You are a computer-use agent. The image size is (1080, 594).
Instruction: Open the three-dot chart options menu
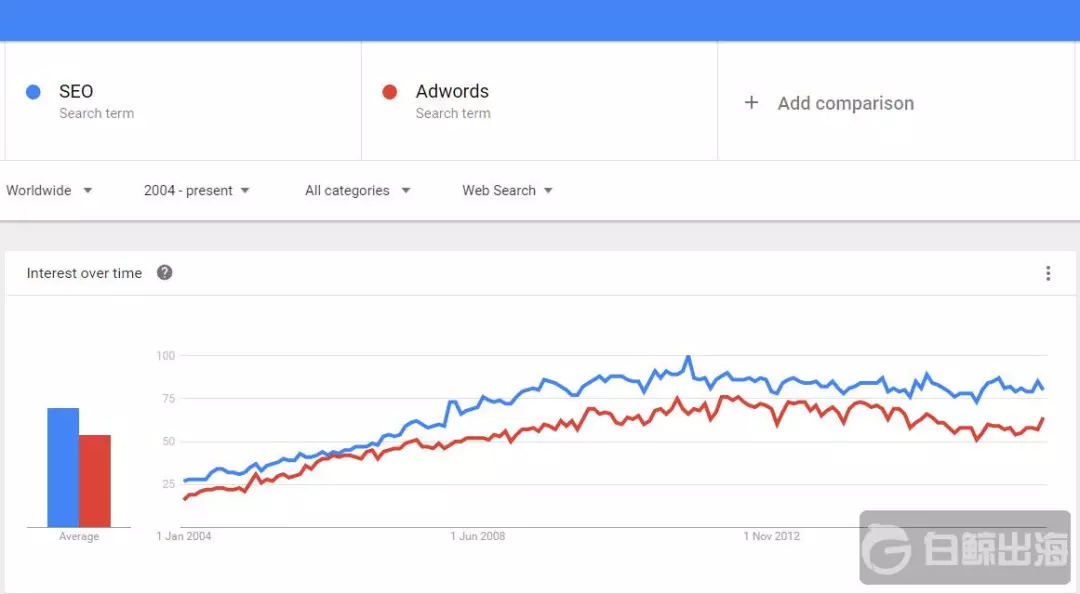[x=1048, y=274]
